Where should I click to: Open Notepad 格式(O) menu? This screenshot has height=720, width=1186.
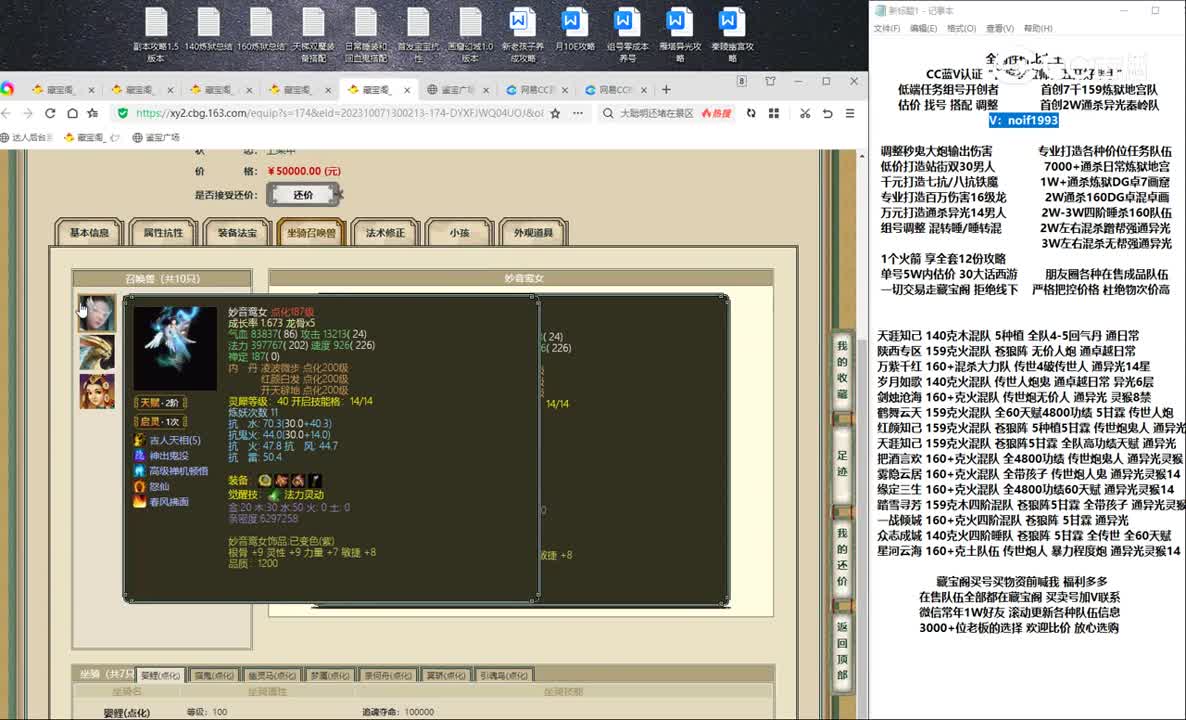[961, 28]
